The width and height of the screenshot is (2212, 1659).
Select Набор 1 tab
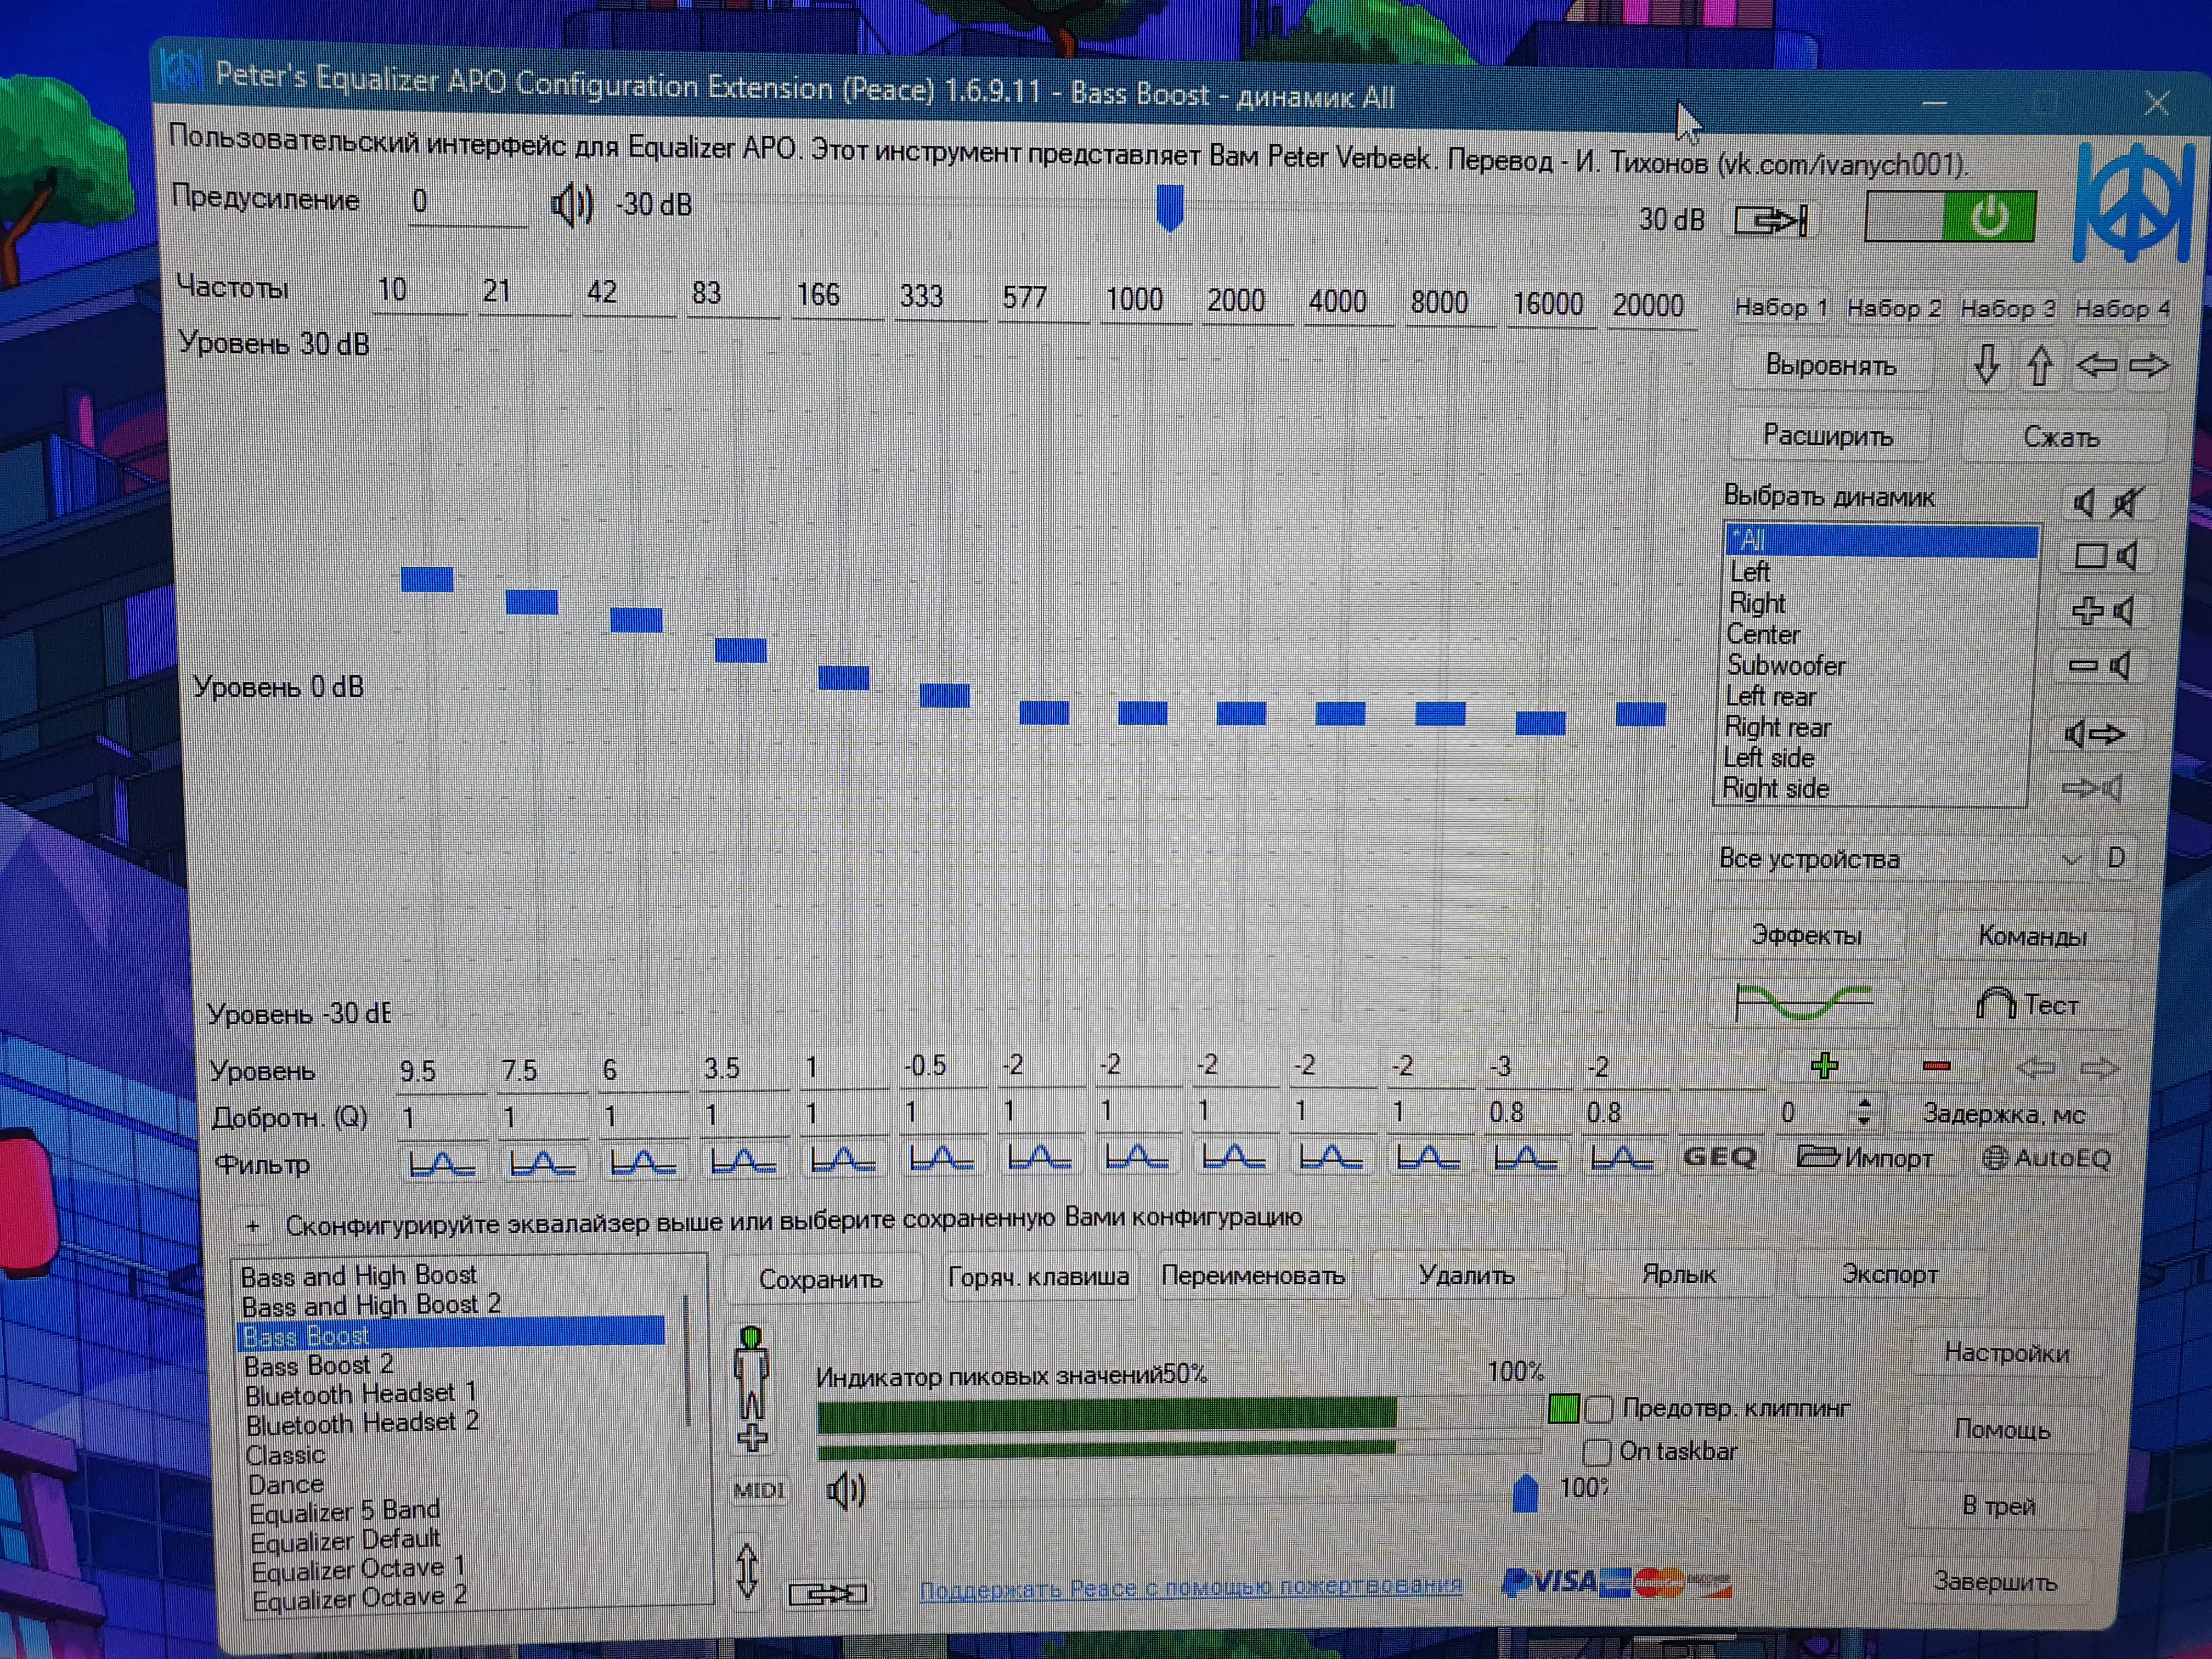pos(1781,307)
